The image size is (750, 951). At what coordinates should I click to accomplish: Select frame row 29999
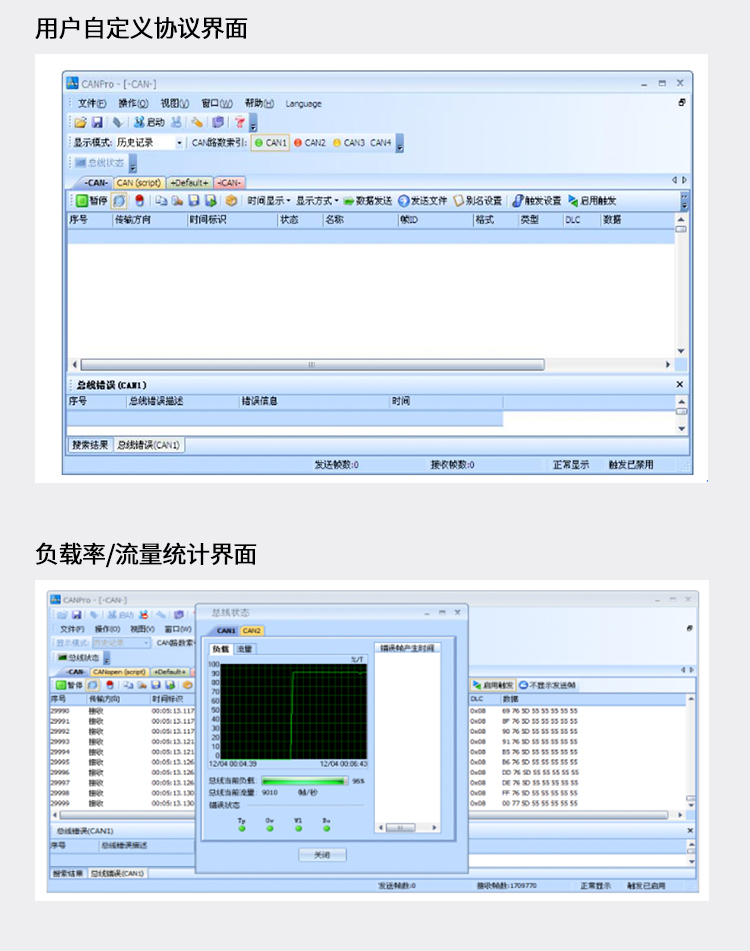point(122,804)
